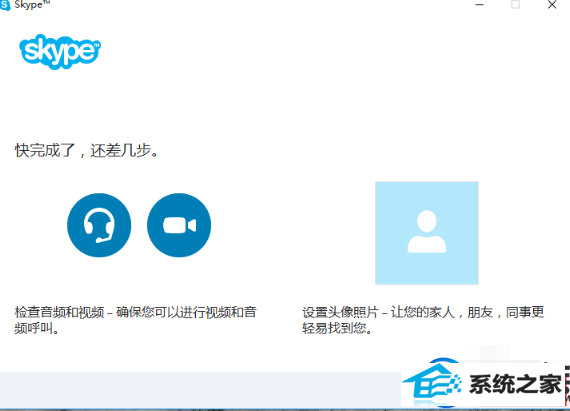
Task: Maximize the Skype window
Action: 515,5
